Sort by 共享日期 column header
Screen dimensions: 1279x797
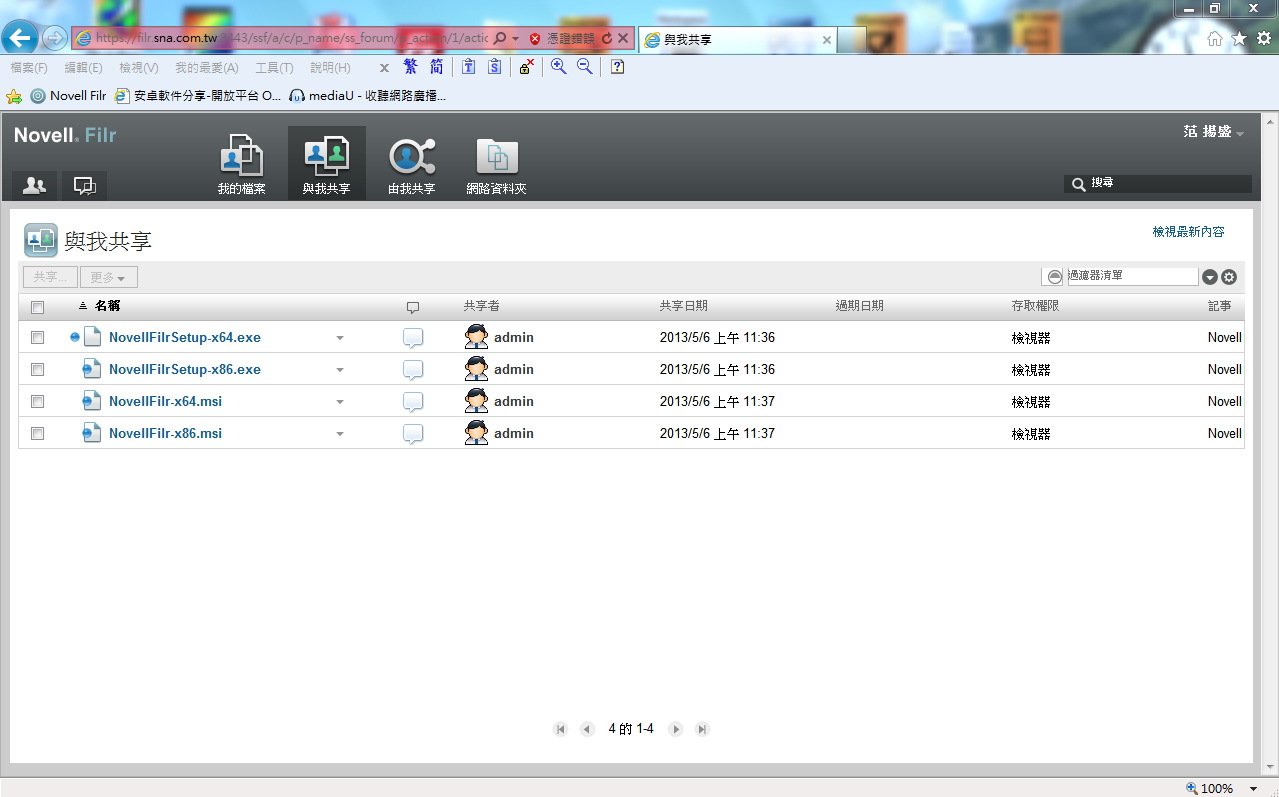click(x=684, y=306)
